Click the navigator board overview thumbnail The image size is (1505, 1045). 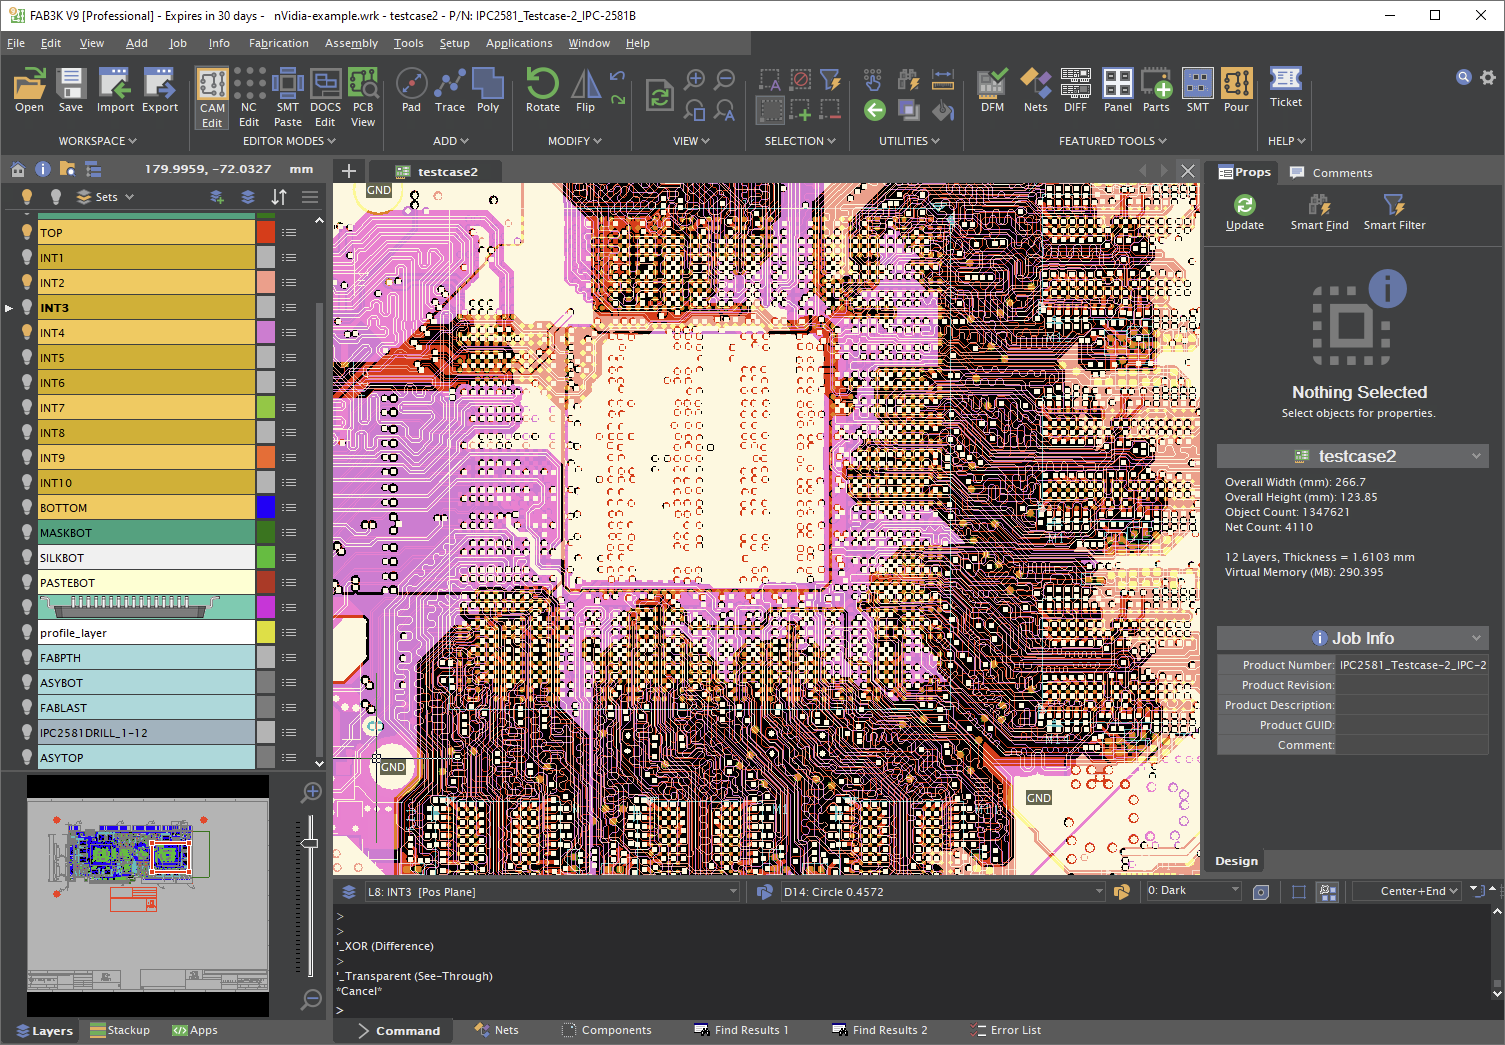click(148, 896)
